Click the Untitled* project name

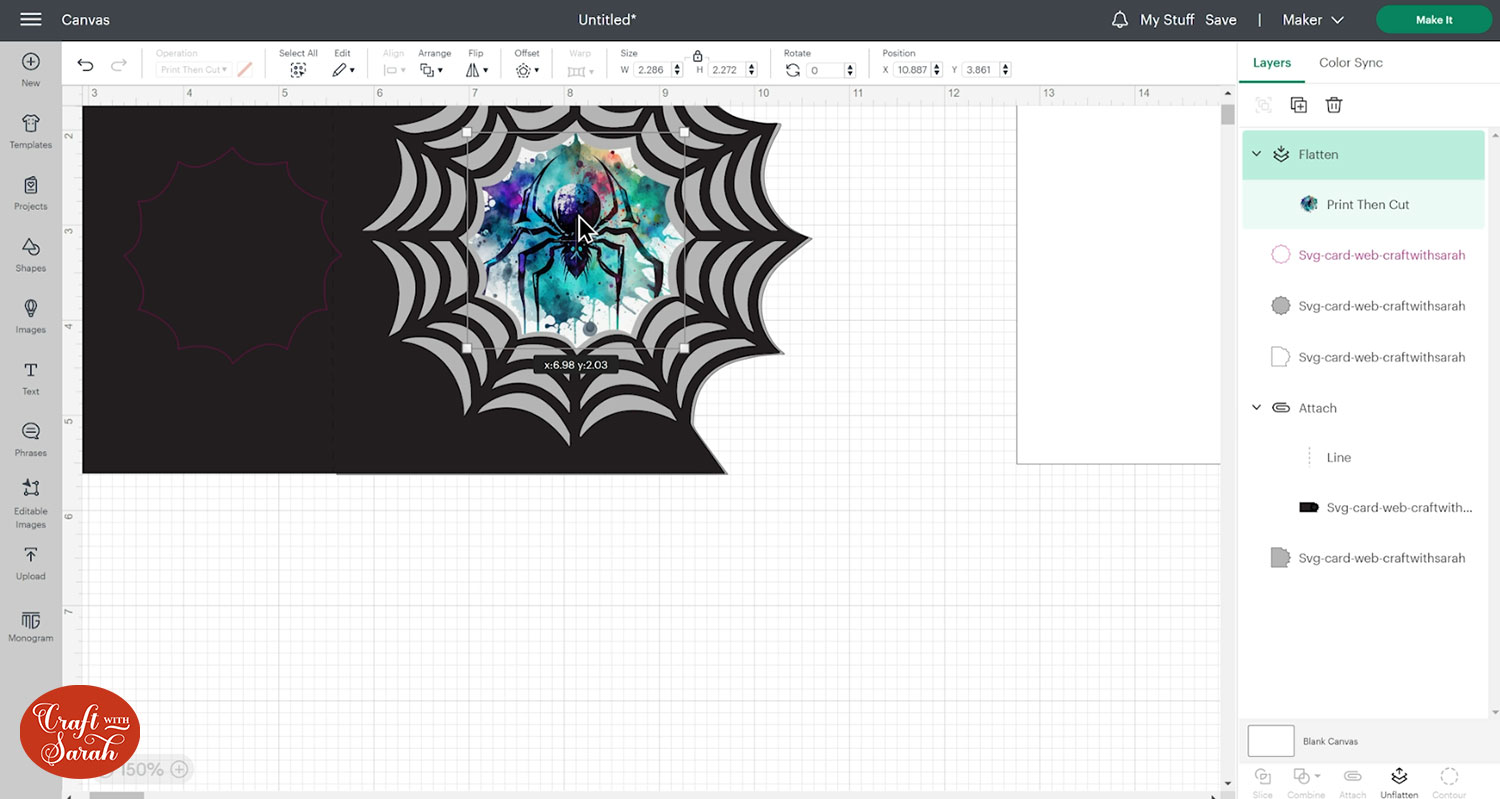(x=607, y=20)
